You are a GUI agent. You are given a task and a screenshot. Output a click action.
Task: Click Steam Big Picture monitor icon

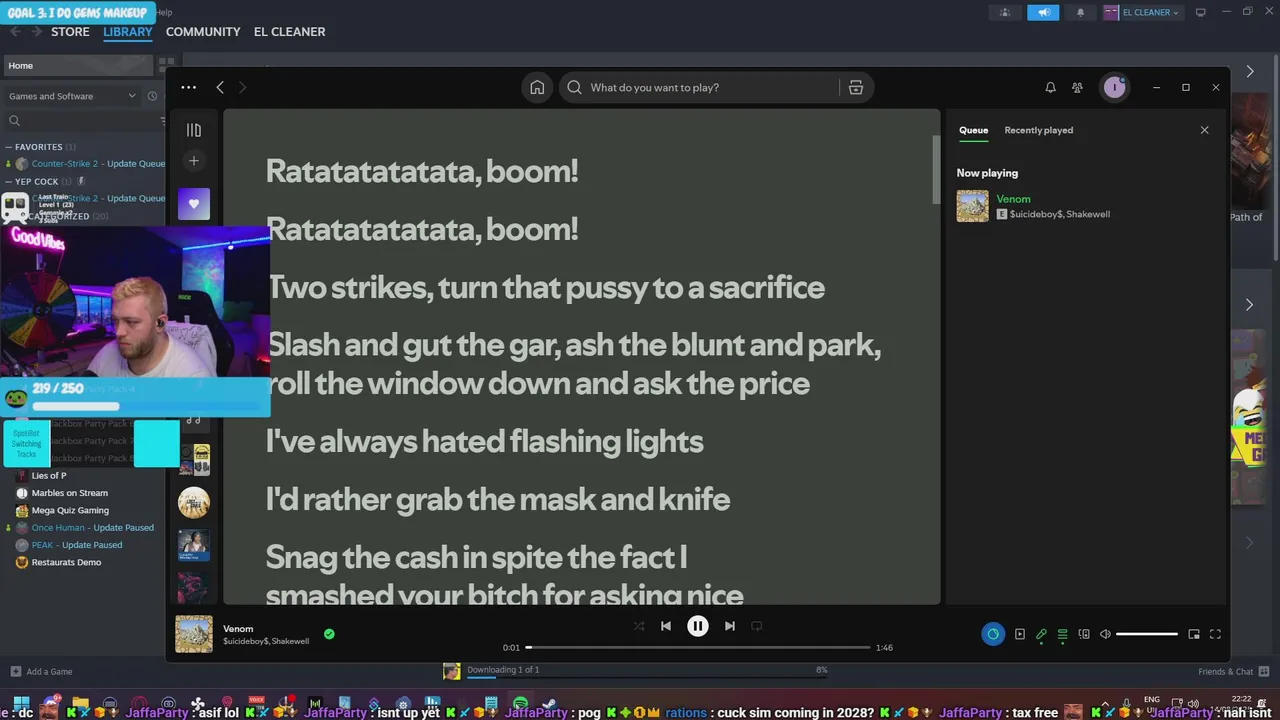tap(1201, 12)
